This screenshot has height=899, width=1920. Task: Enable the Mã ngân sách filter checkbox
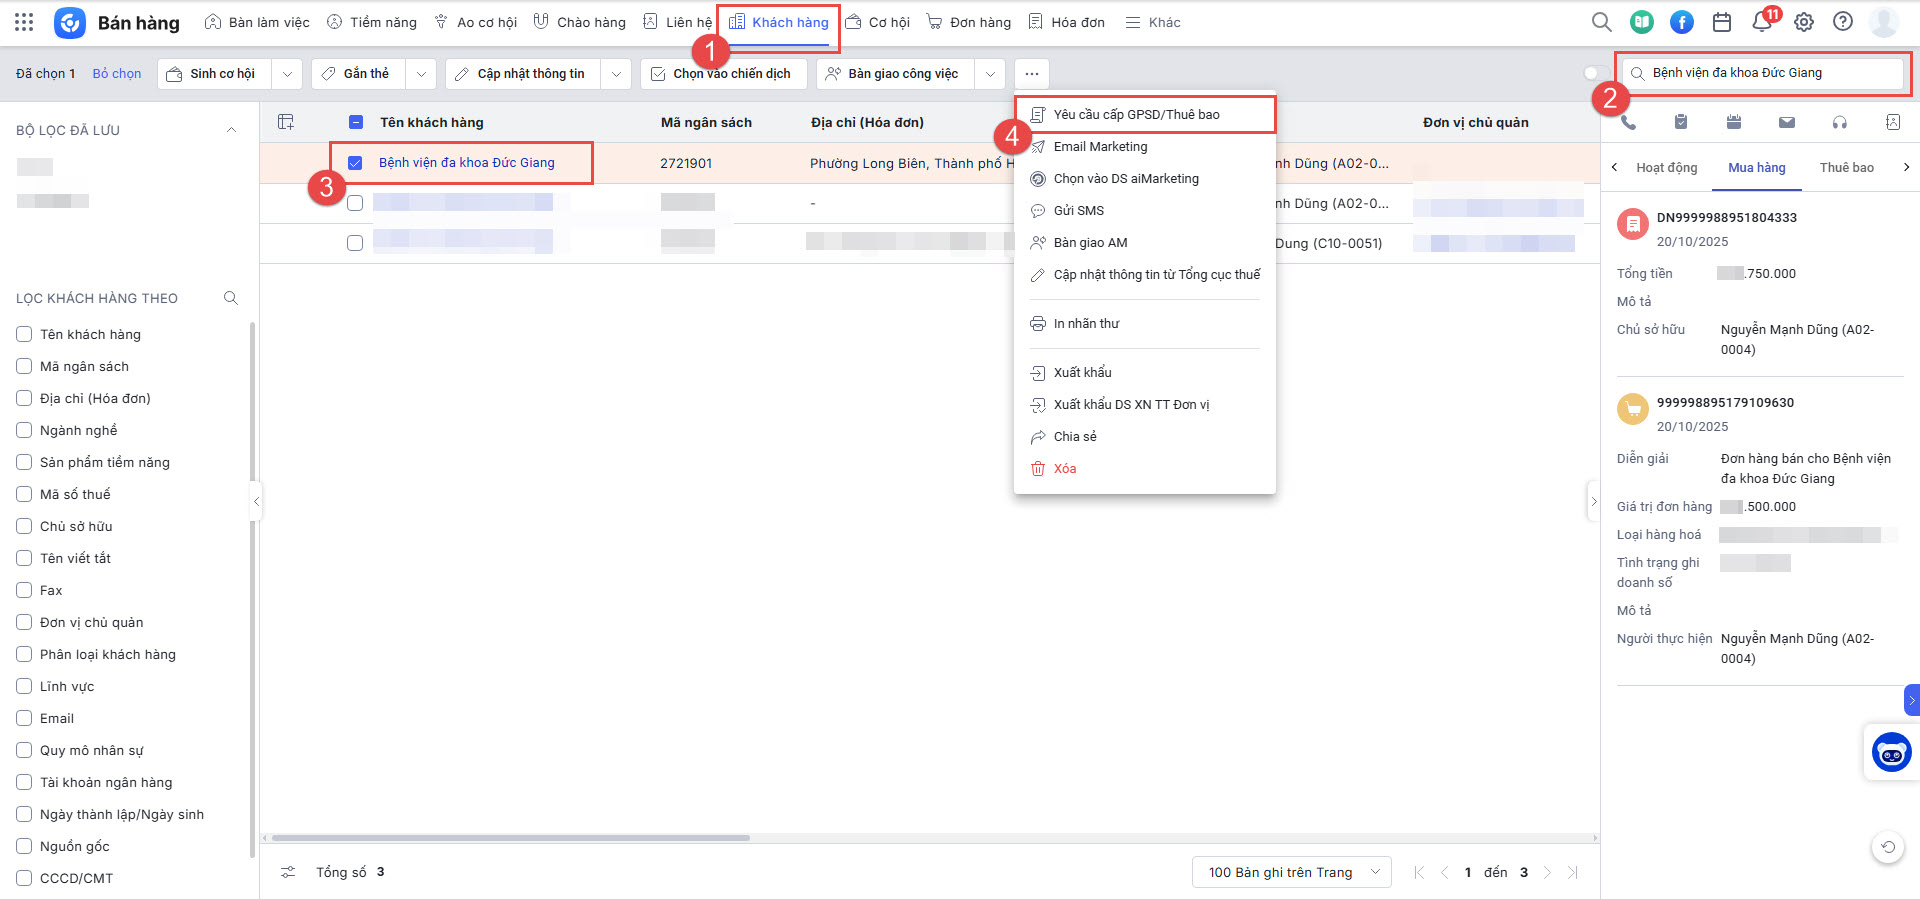point(24,366)
